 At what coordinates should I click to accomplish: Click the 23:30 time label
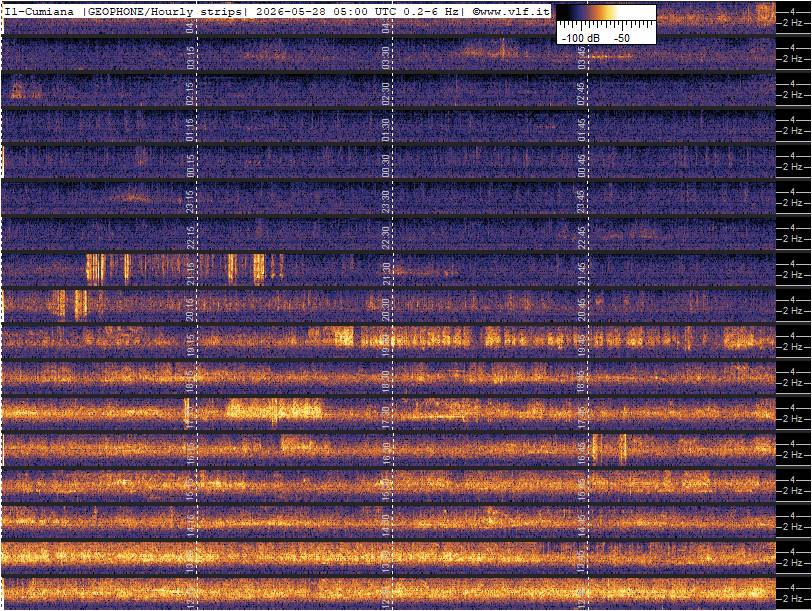coord(385,201)
